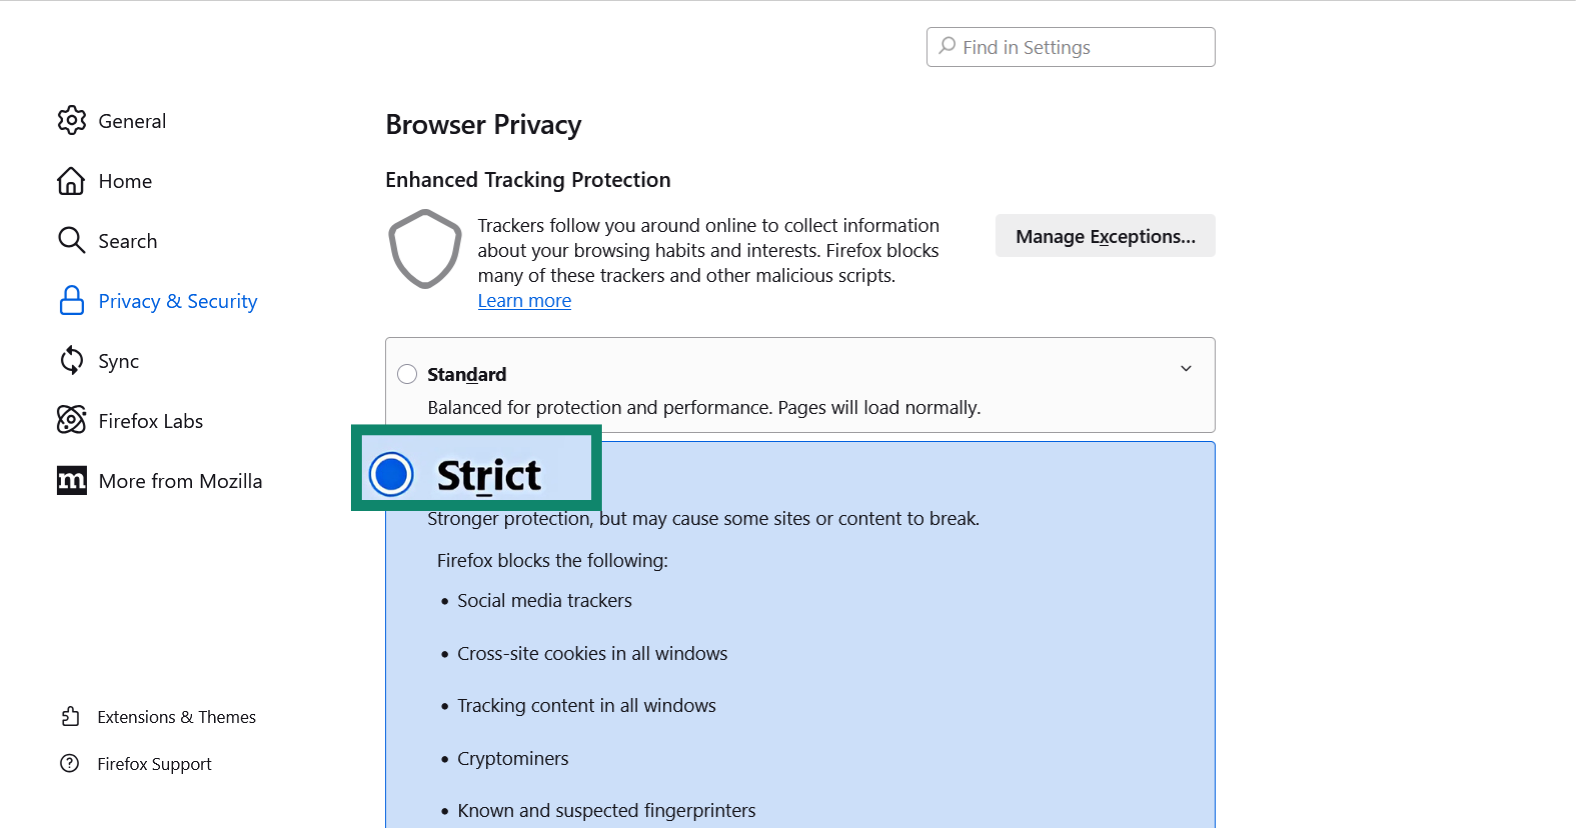The height and width of the screenshot is (828, 1576).
Task: Click the More from Mozilla icon
Action: click(71, 481)
